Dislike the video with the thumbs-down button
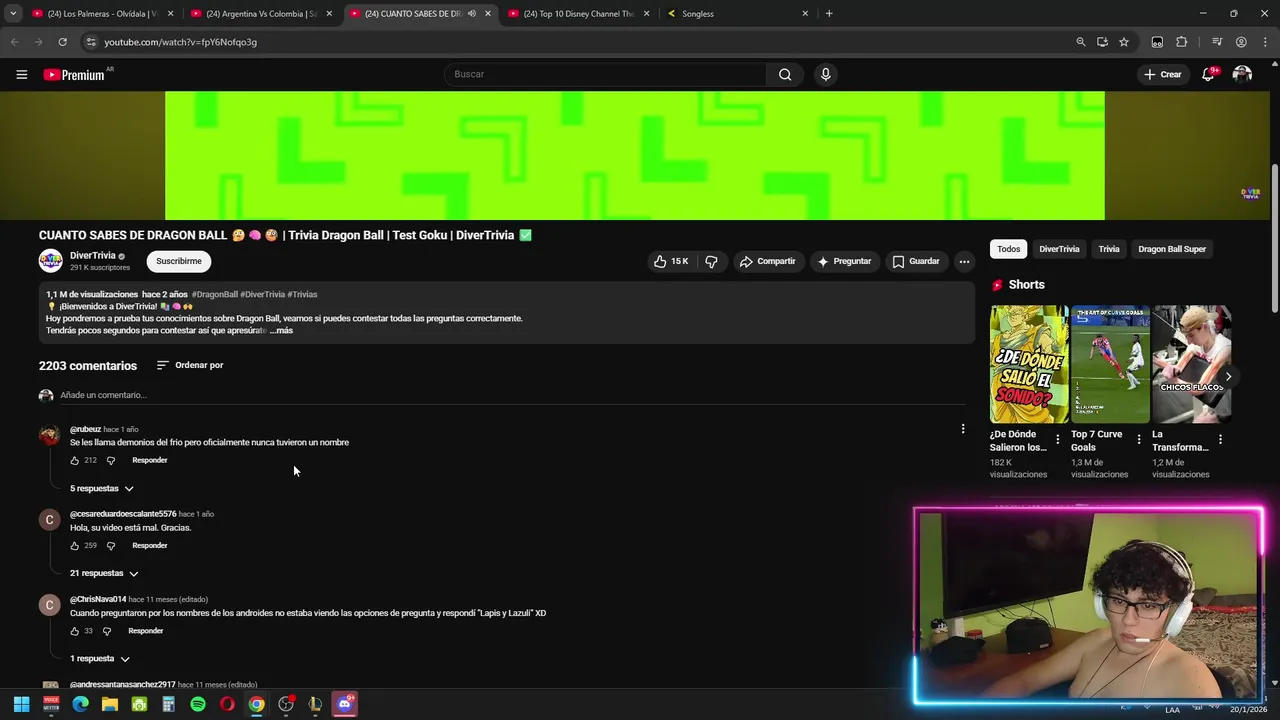The image size is (1280, 720). click(711, 261)
